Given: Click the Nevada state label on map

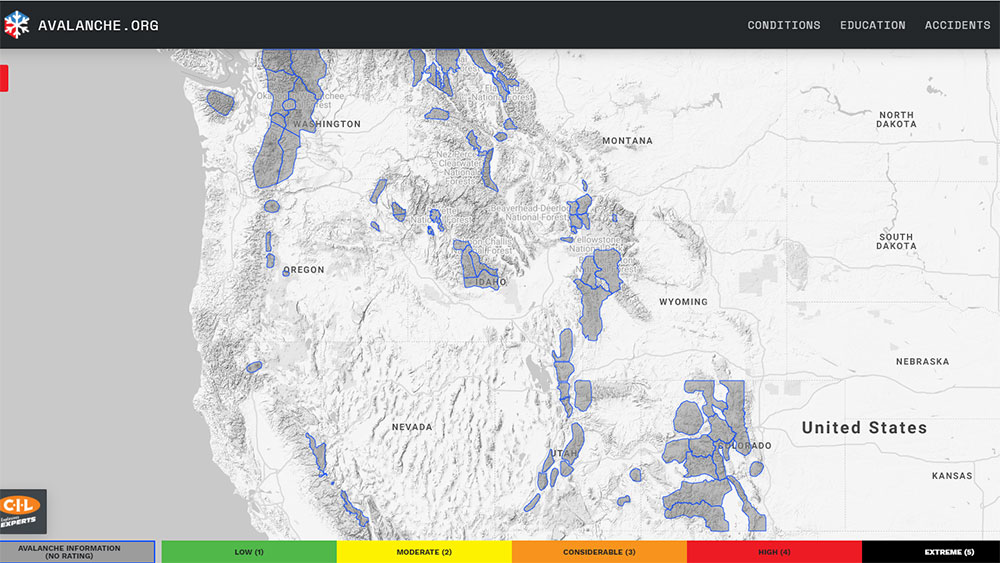Looking at the screenshot, I should click(x=412, y=427).
